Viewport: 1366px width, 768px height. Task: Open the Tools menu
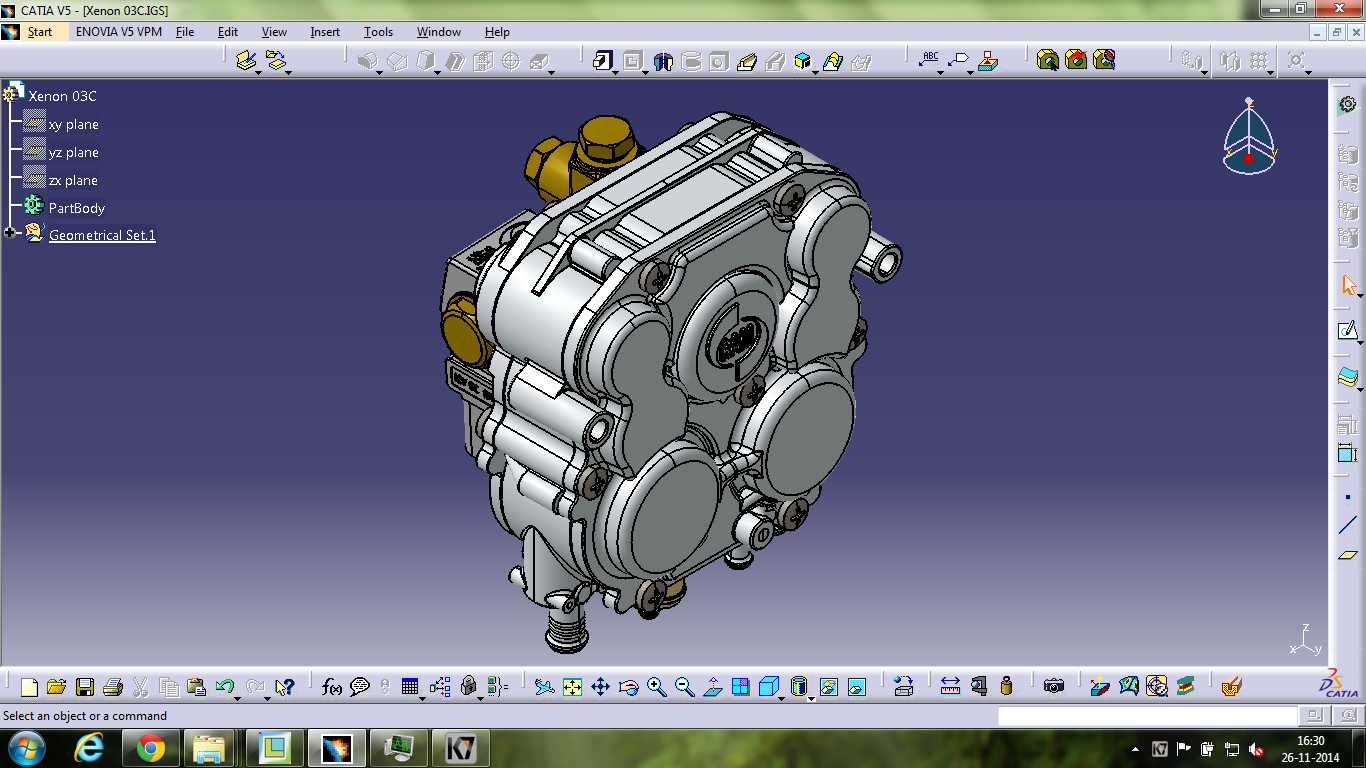click(x=378, y=32)
